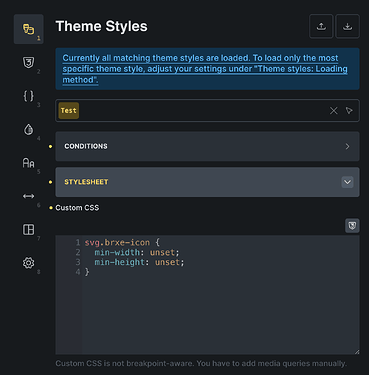
Task: Open the theme style selector field
Action: pos(207,111)
